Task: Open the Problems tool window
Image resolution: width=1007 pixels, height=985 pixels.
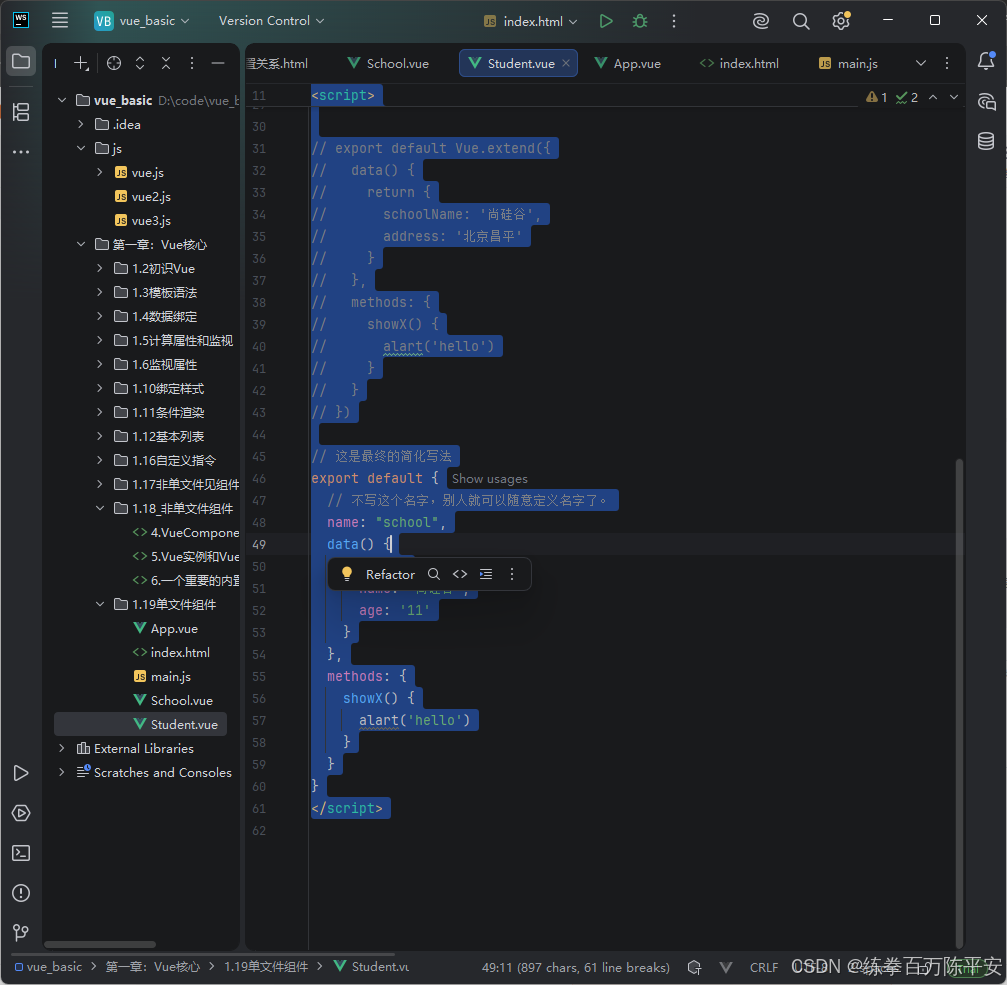Action: (x=21, y=893)
